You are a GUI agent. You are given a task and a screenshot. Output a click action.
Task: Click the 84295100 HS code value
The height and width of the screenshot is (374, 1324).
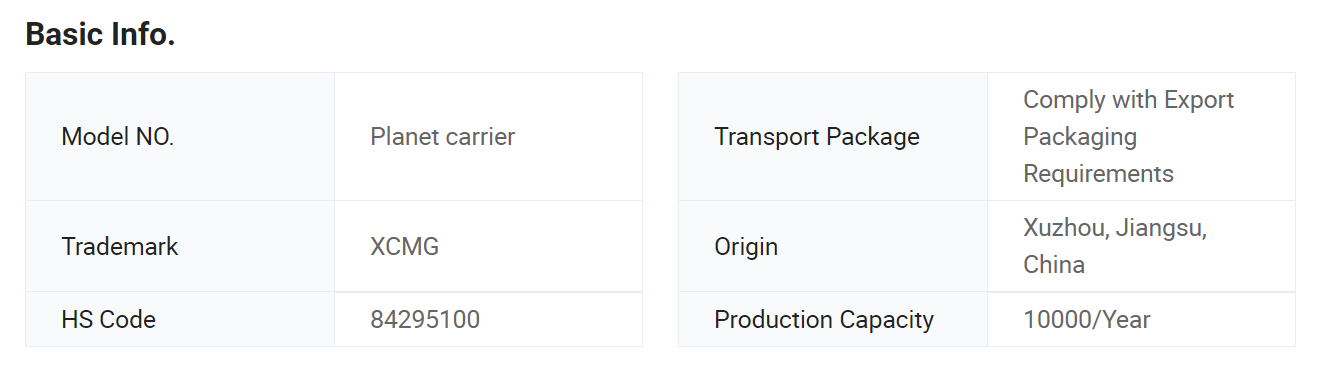[x=425, y=320]
